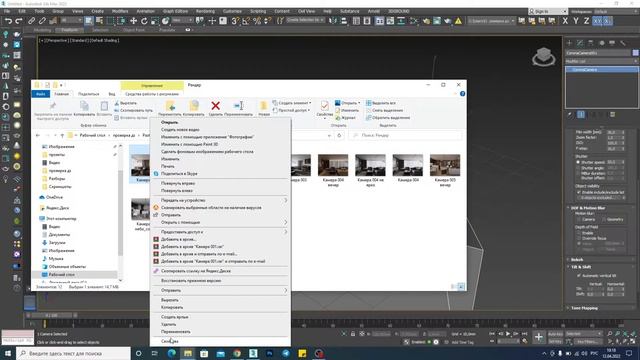Viewport: 640px width, 360px height.
Task: Toggle the Percent Snap icon
Action: [x=257, y=21]
